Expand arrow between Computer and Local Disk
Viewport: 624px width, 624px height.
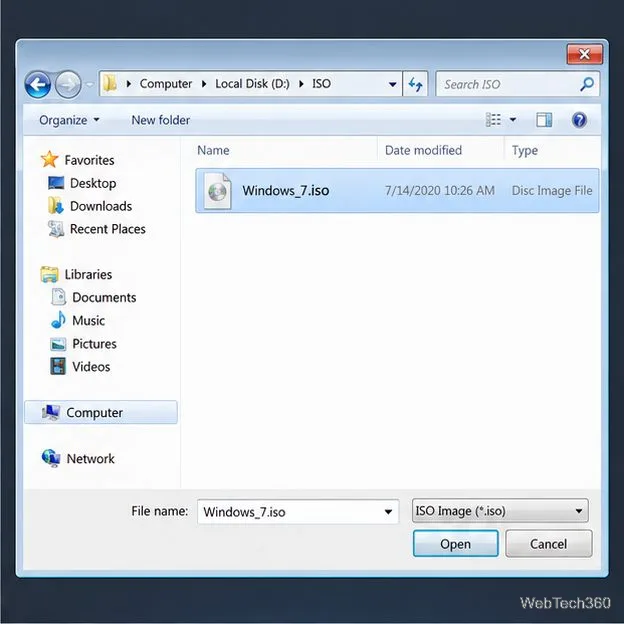click(x=204, y=84)
